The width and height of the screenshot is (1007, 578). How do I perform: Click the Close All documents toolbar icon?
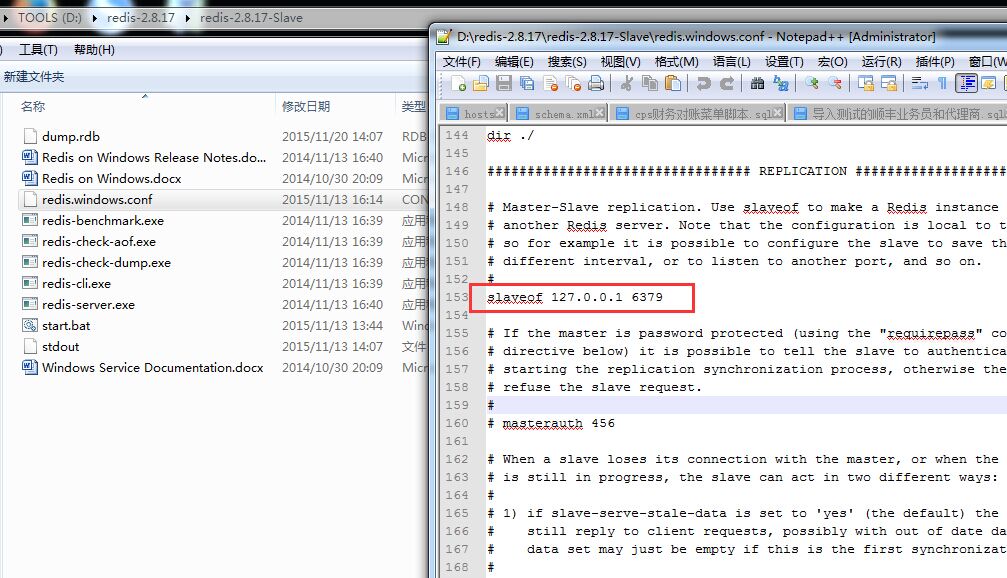tap(574, 83)
